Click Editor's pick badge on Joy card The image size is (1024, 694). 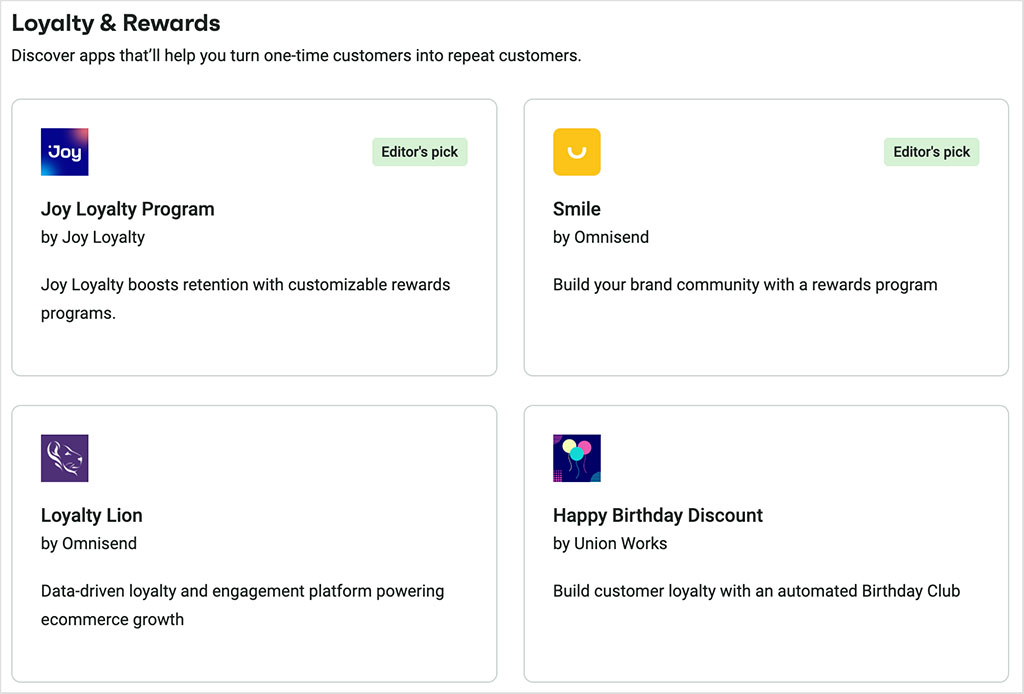point(420,152)
